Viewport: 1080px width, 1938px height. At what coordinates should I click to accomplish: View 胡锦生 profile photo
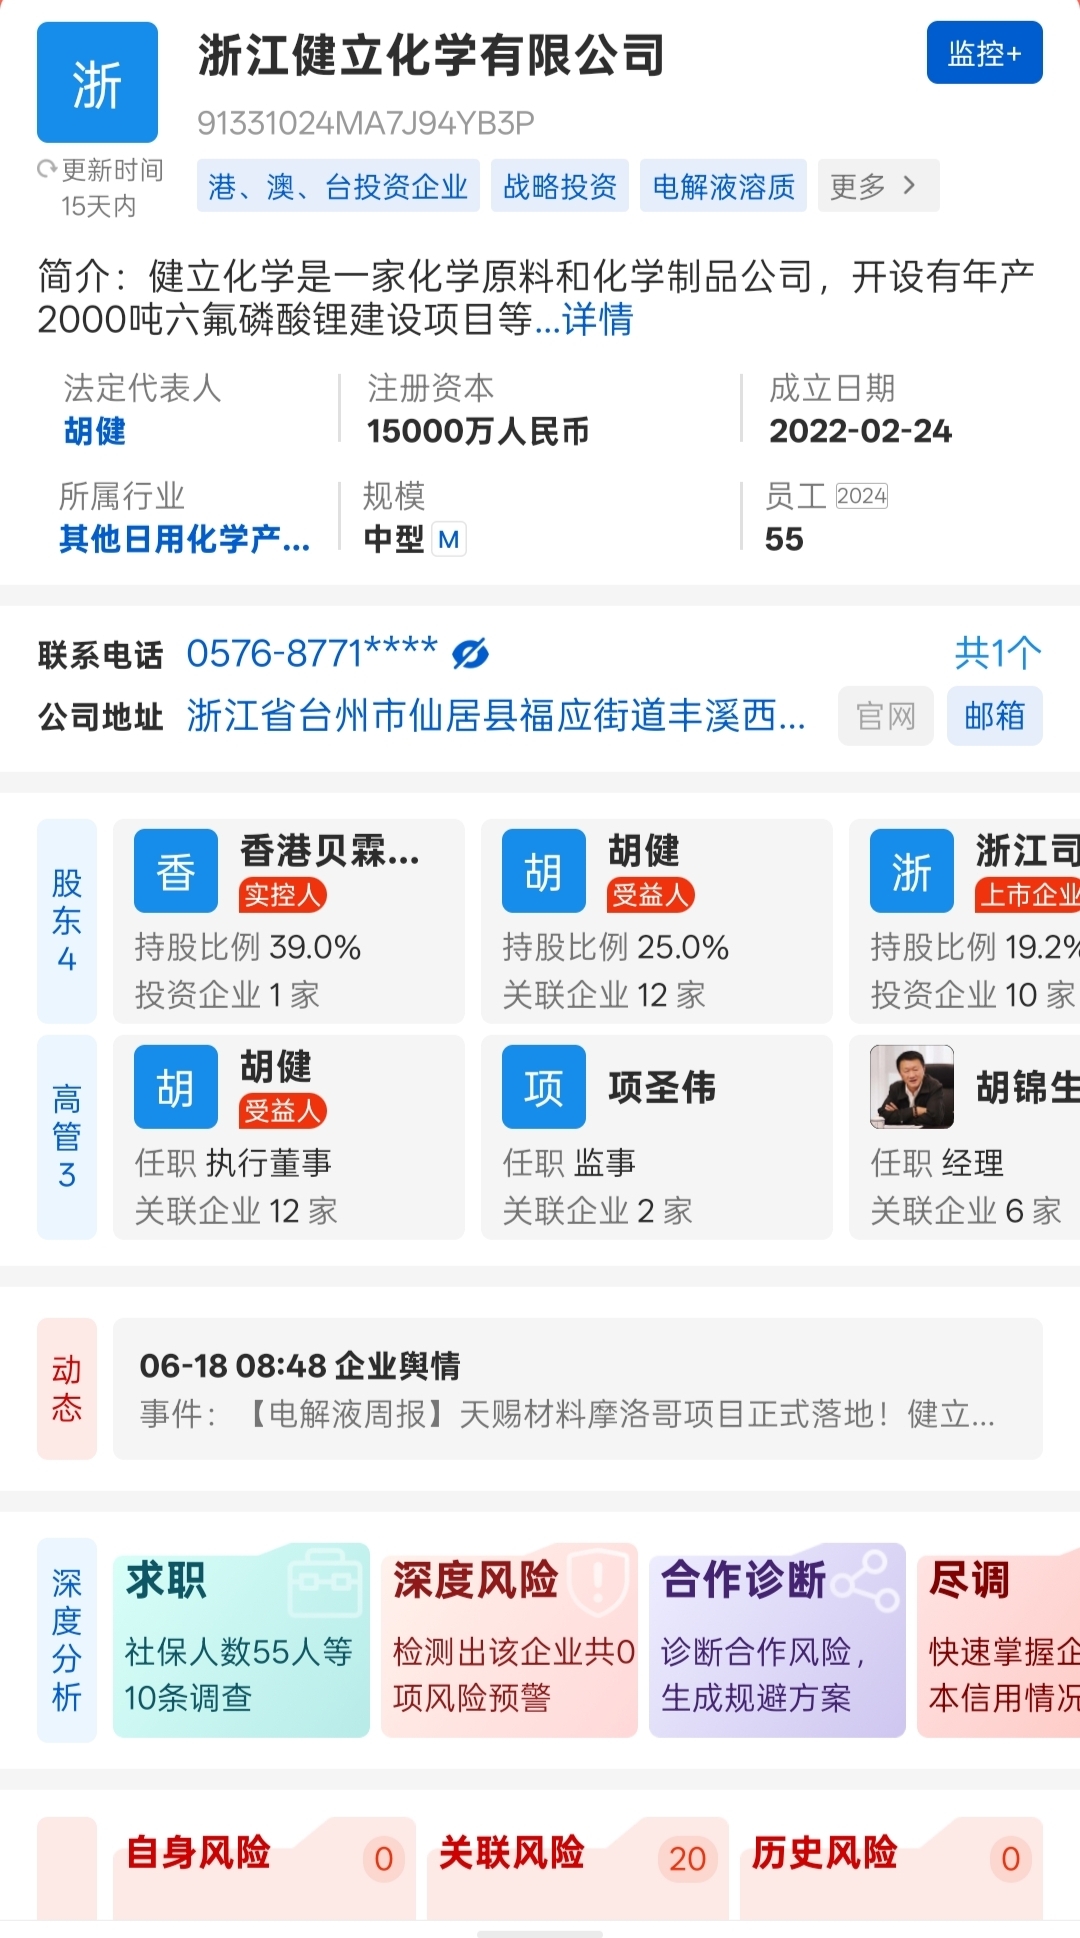[x=911, y=1087]
